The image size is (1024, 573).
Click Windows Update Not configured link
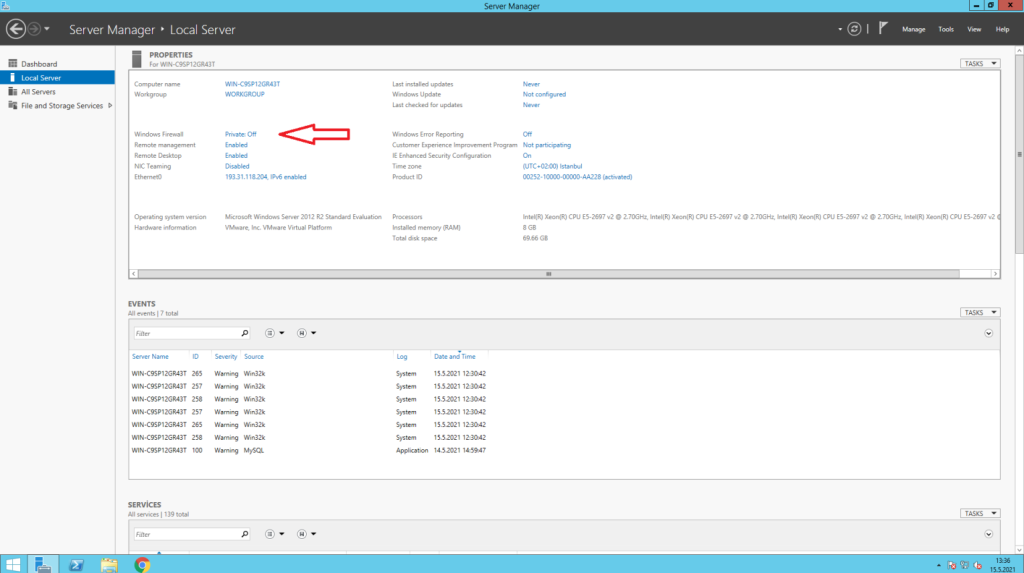click(x=544, y=94)
